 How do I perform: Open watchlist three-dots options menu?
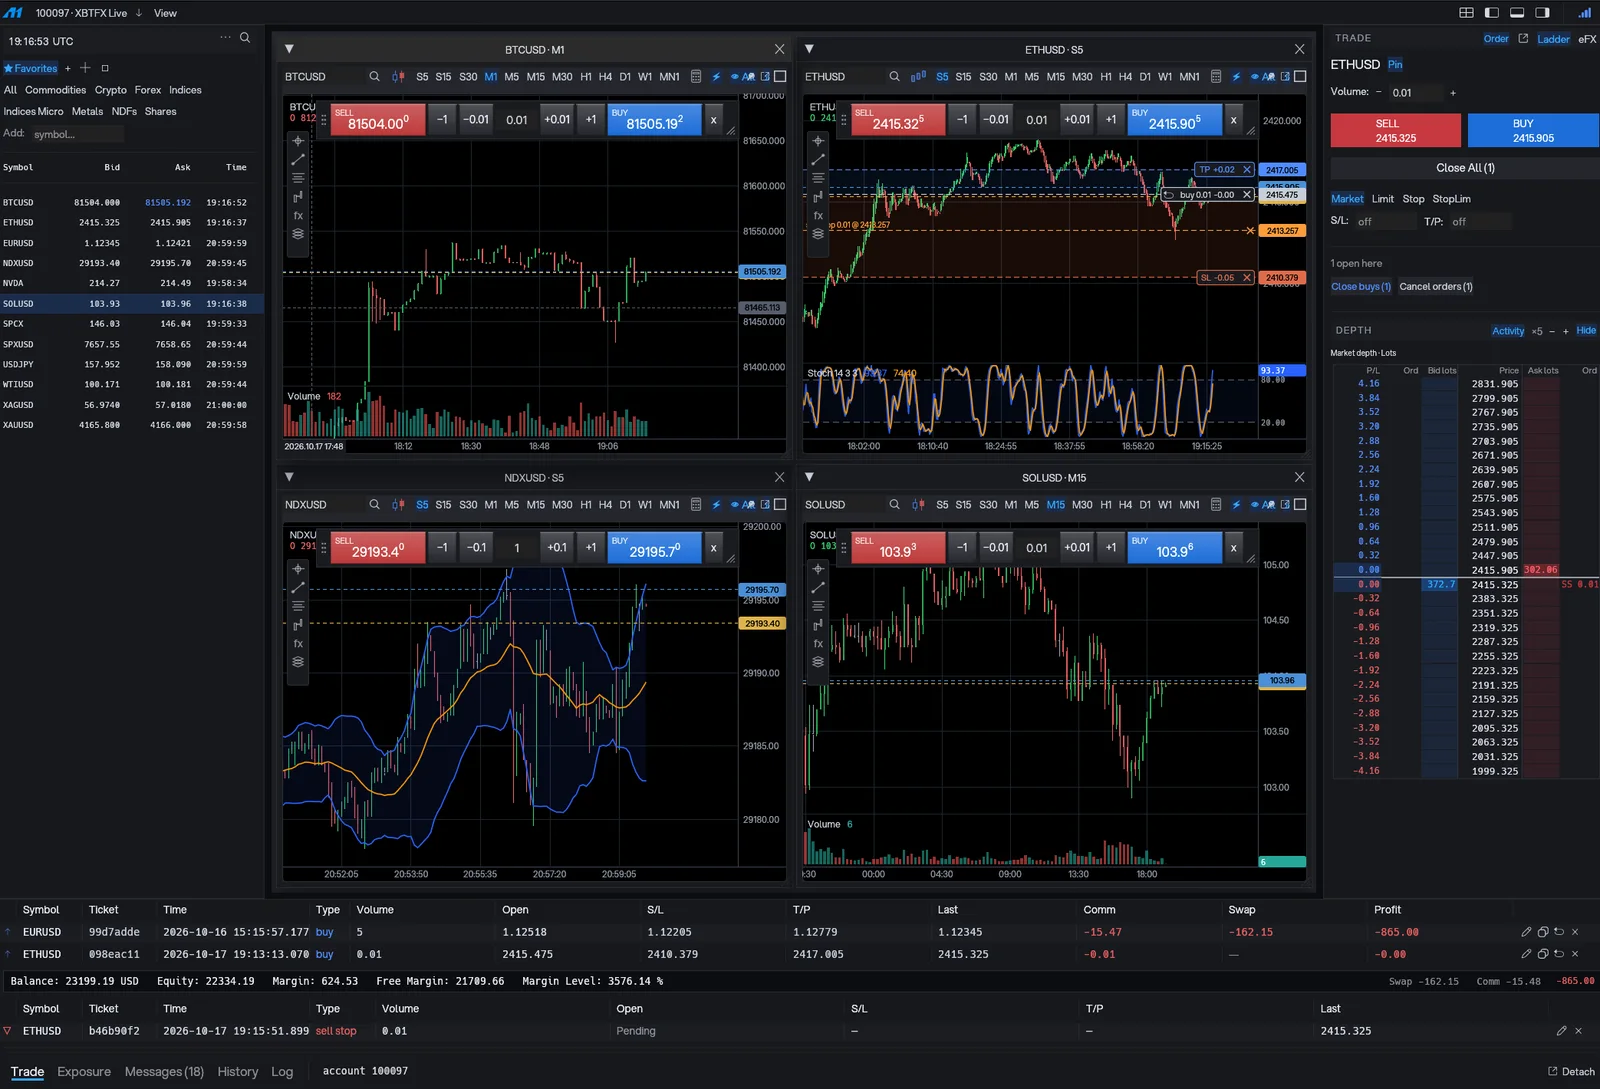coord(225,38)
